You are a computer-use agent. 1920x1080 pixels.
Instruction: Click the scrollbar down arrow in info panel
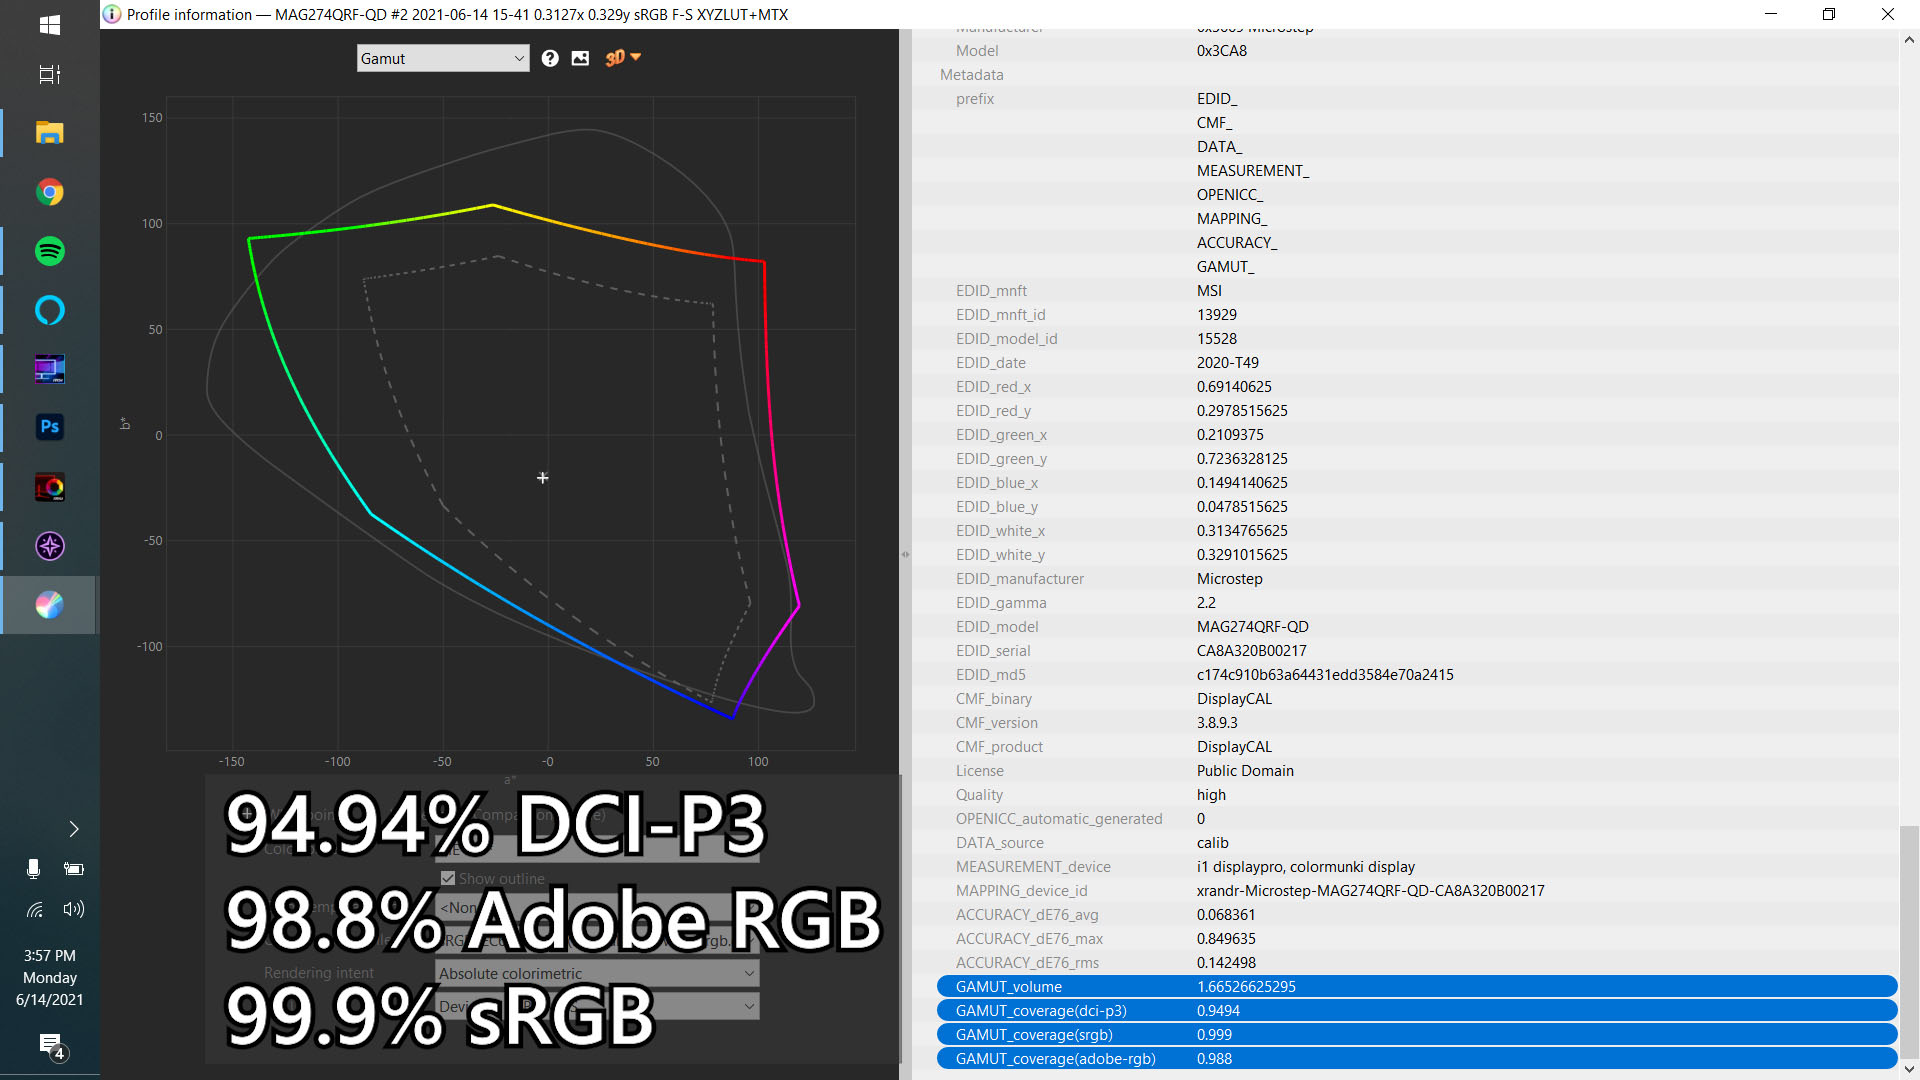1909,1069
